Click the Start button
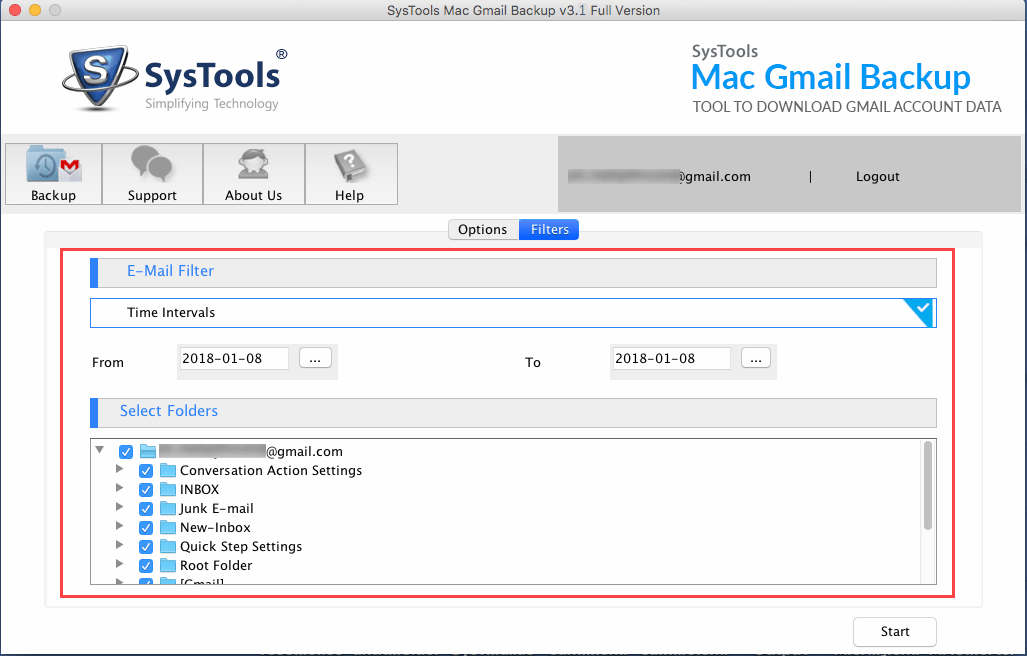Image resolution: width=1027 pixels, height=656 pixels. click(893, 631)
